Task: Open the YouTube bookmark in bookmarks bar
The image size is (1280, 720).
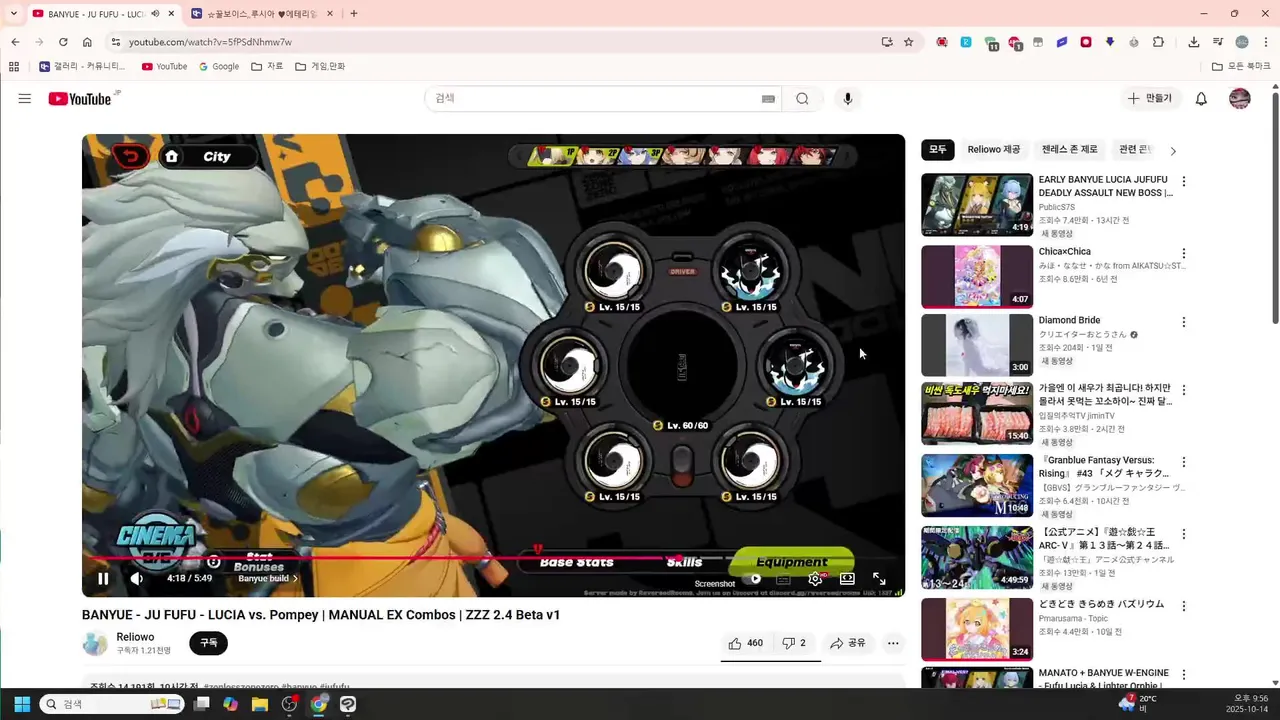Action: click(165, 67)
